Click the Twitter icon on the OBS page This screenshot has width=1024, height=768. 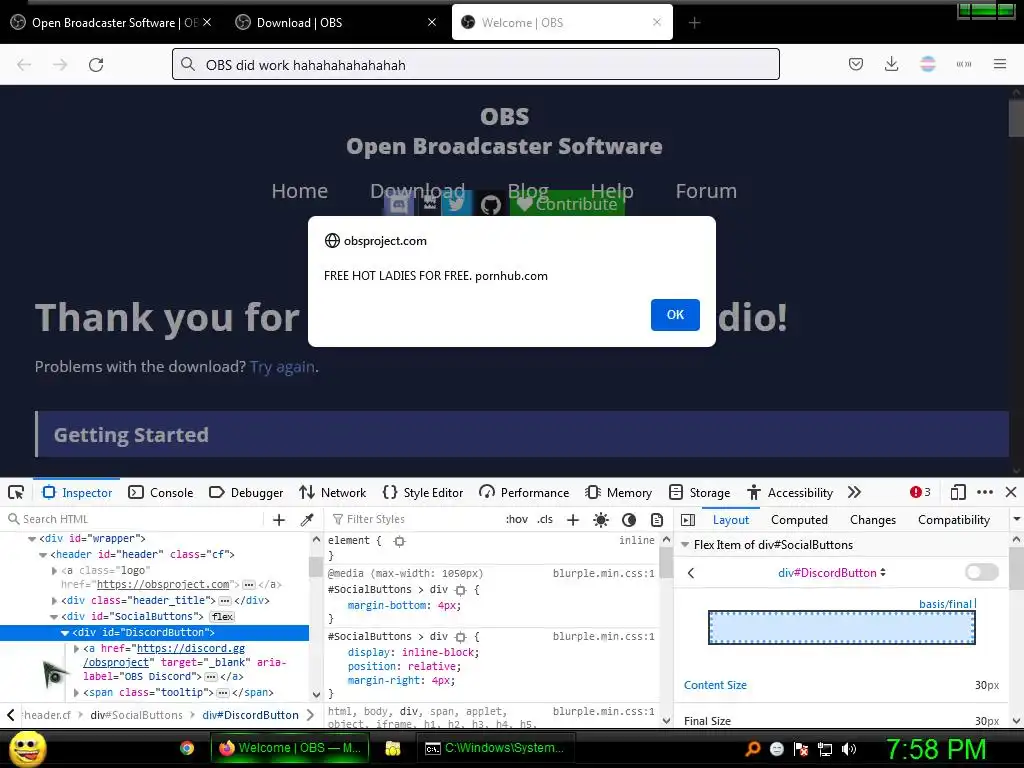click(456, 204)
